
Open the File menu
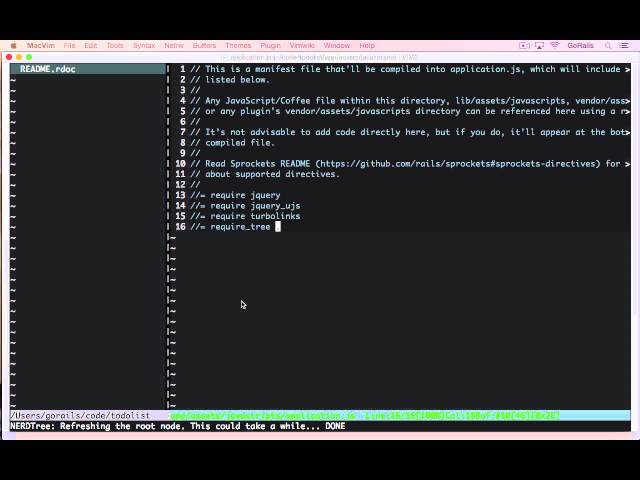coord(69,45)
